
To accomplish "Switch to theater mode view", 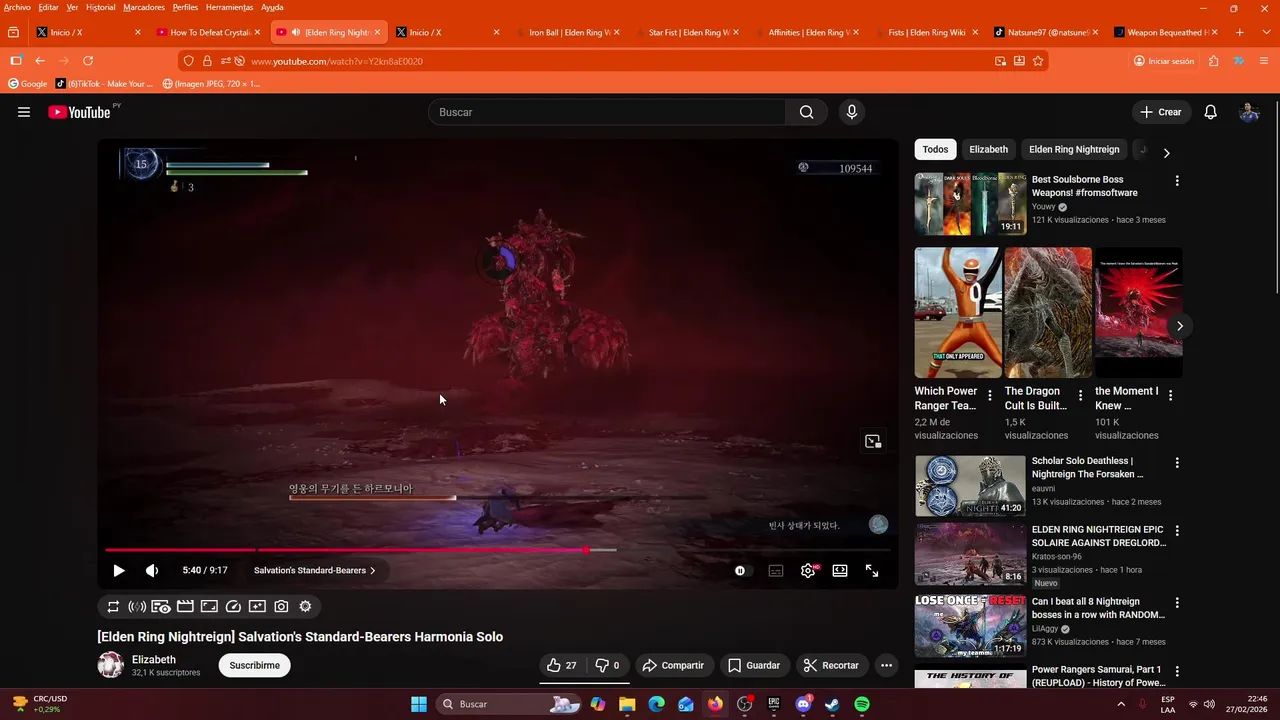I will click(x=840, y=571).
